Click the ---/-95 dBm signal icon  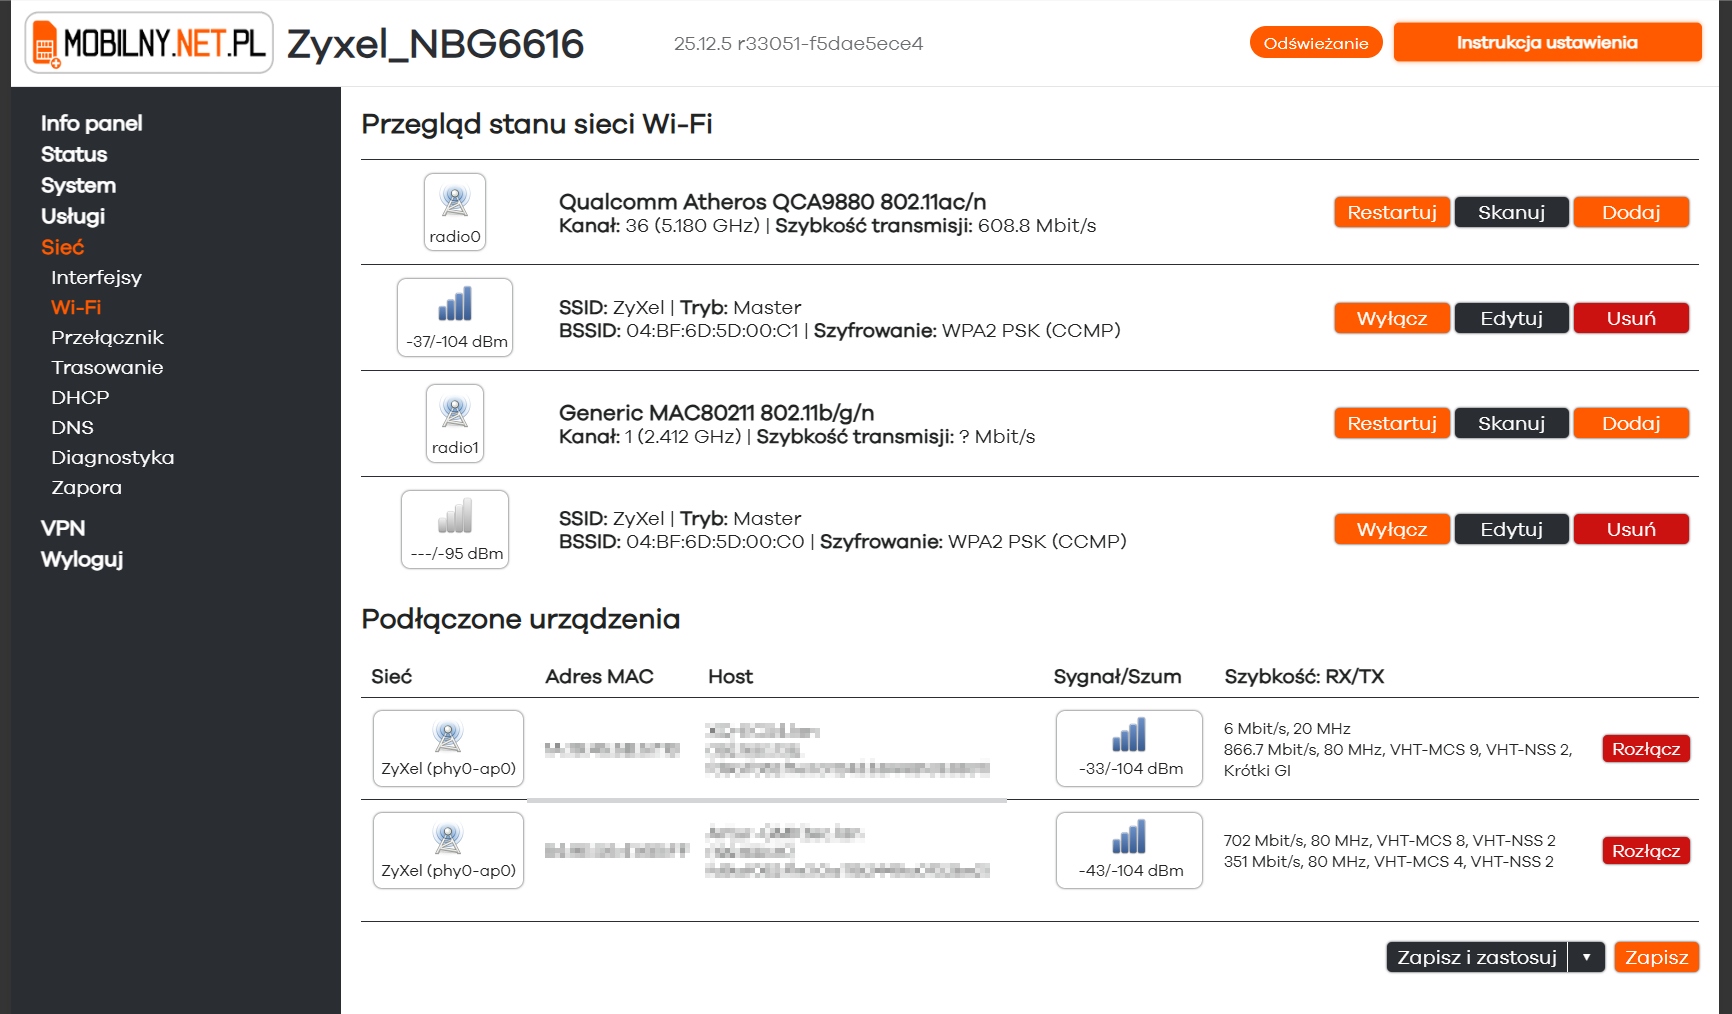(455, 529)
